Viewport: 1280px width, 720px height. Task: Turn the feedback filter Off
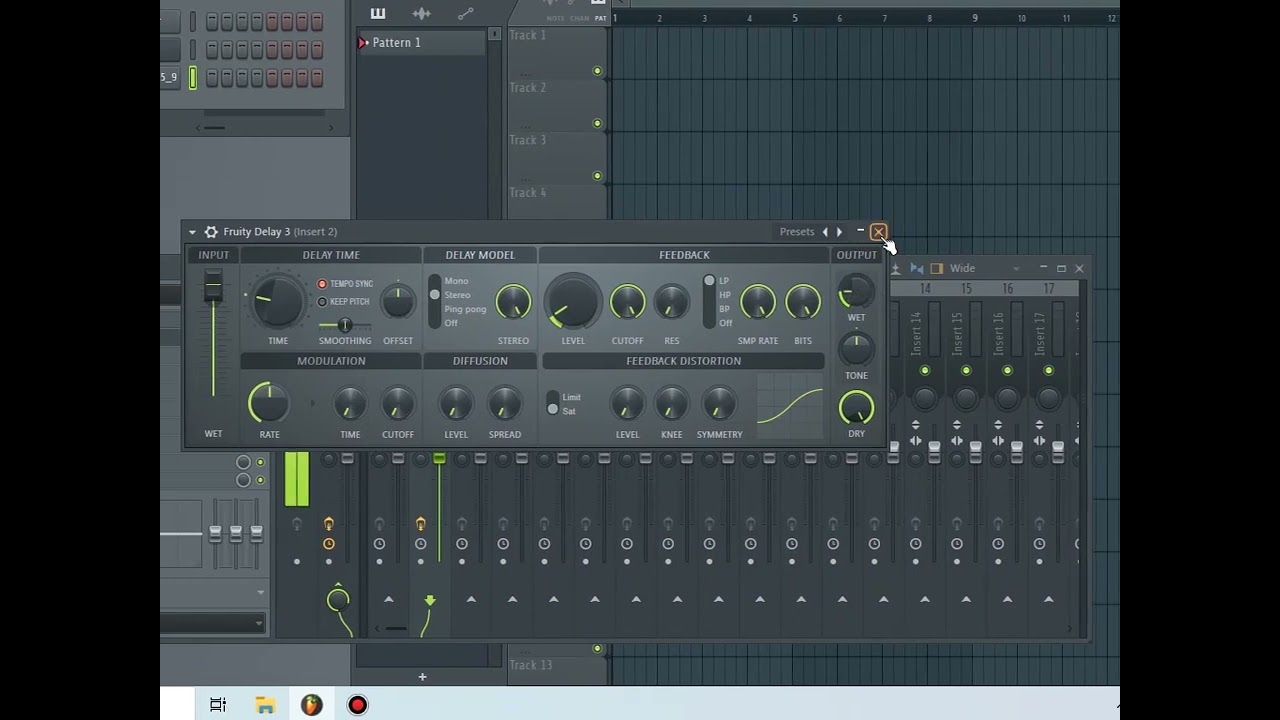point(726,323)
